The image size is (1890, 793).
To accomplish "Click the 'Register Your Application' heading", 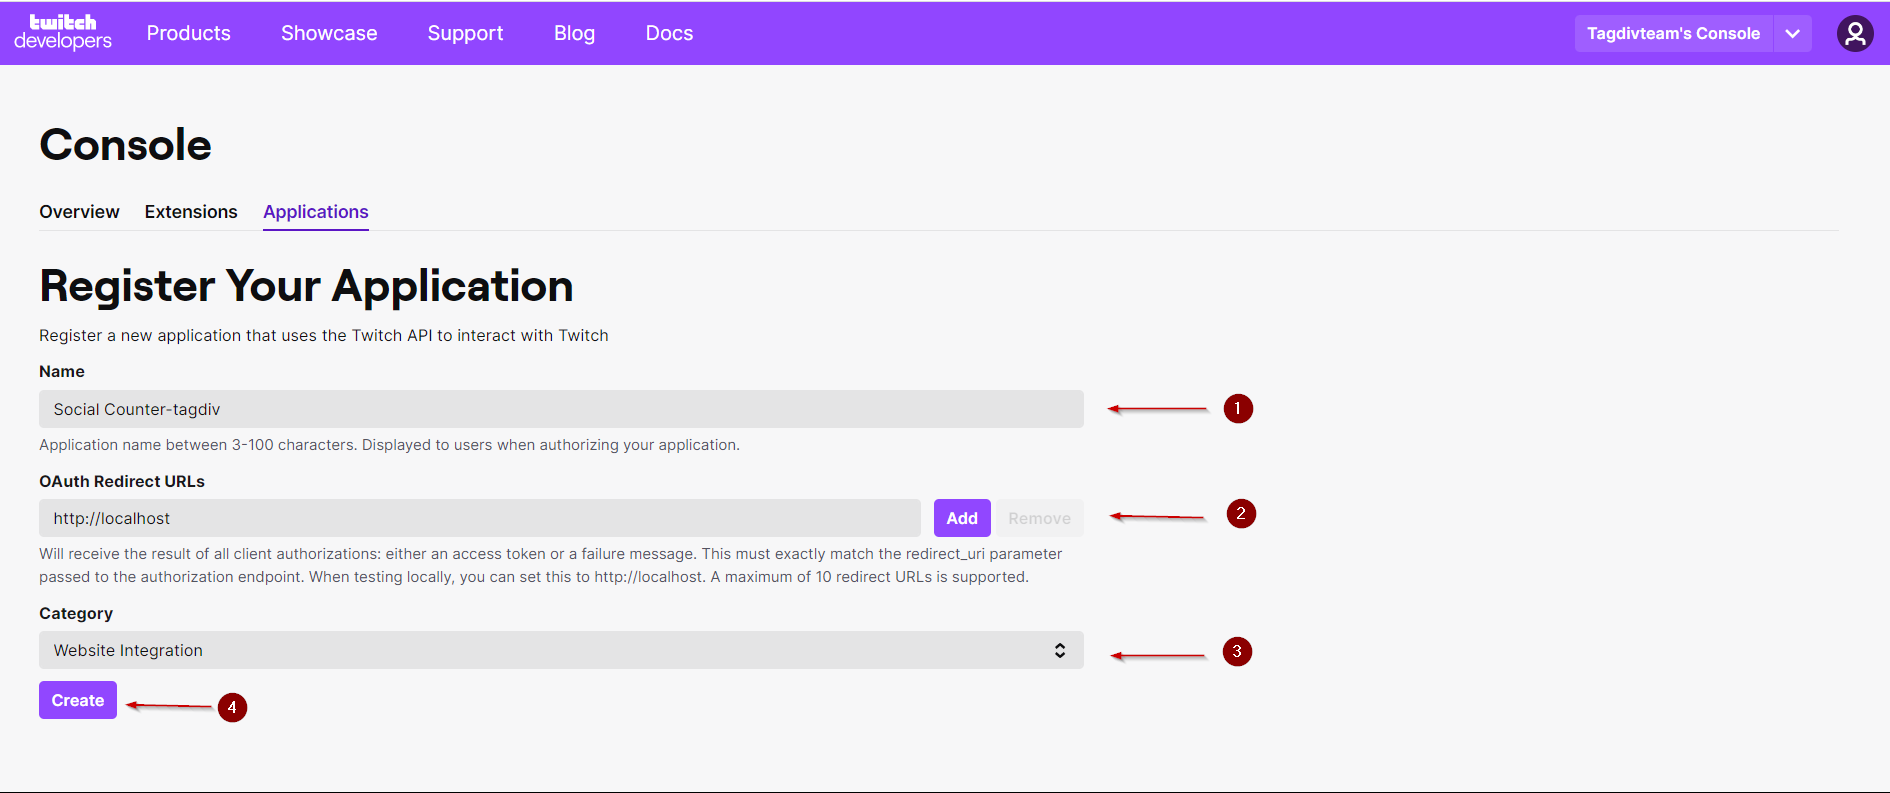I will [x=306, y=286].
